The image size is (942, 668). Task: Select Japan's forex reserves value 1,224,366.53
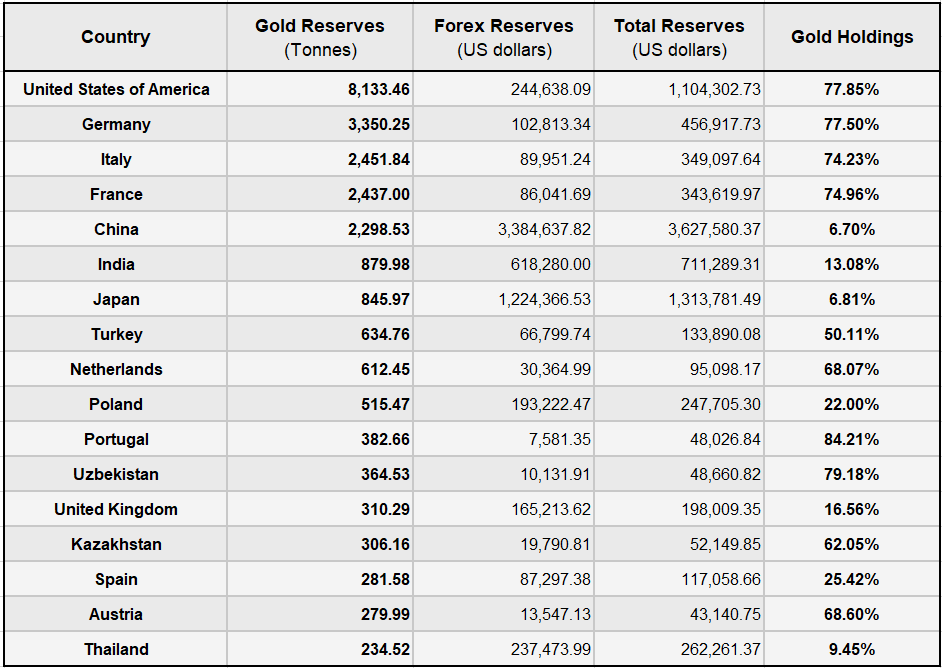pyautogui.click(x=544, y=299)
